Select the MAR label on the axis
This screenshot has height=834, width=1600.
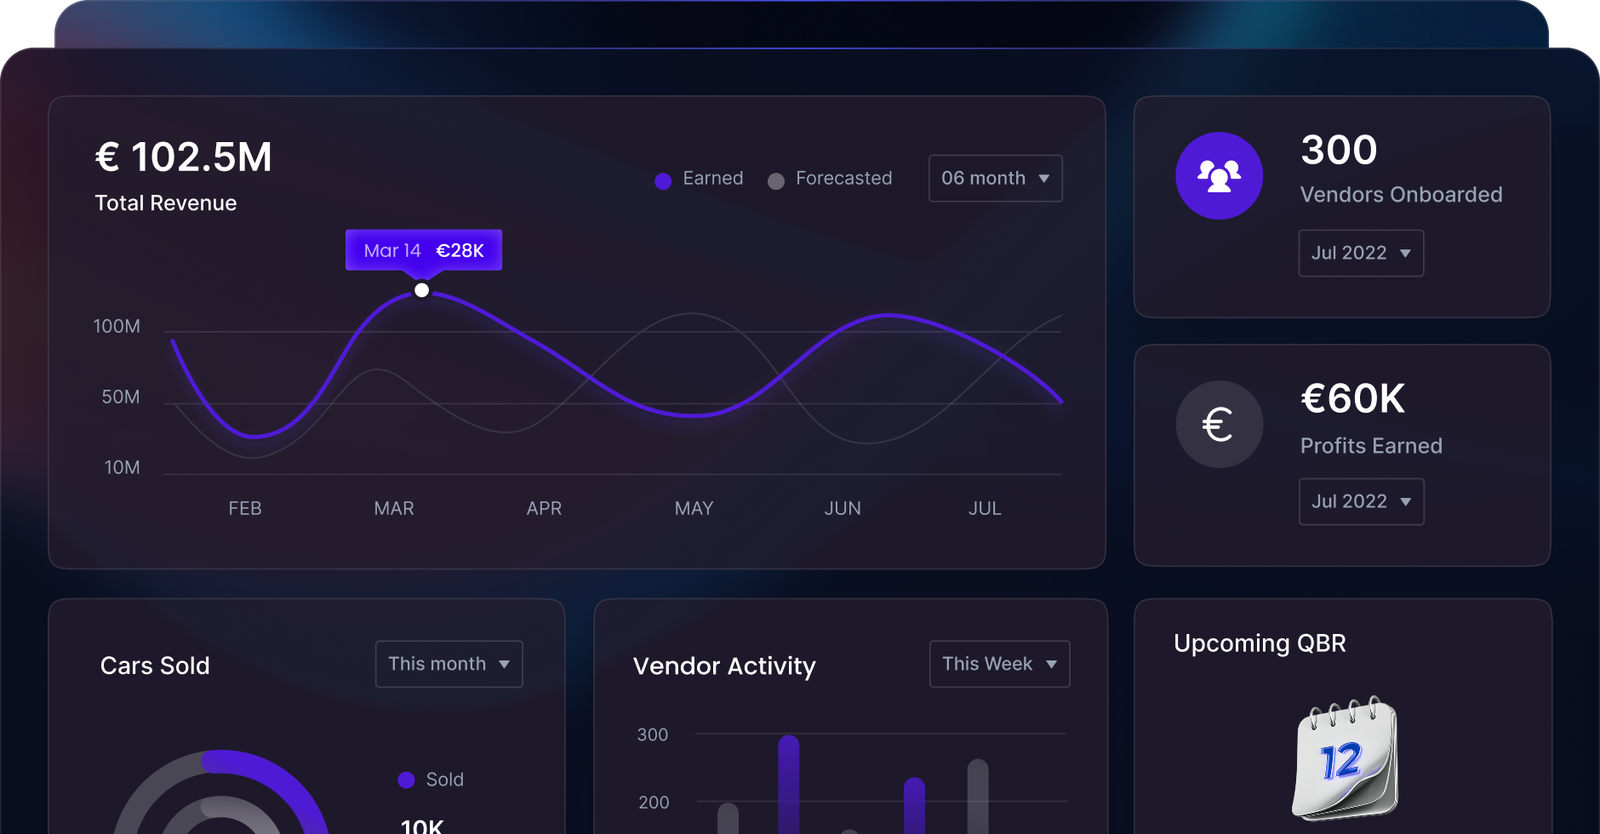394,508
